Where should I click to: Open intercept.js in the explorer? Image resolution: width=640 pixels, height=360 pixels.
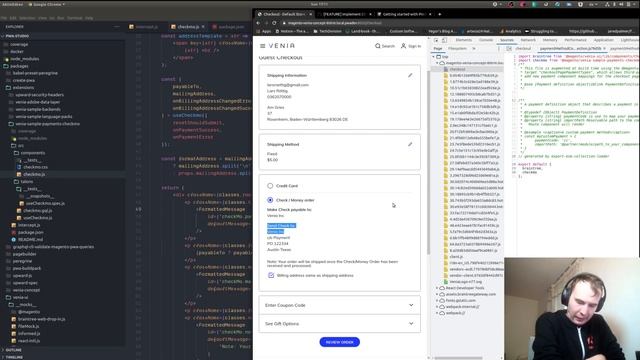pyautogui.click(x=29, y=225)
